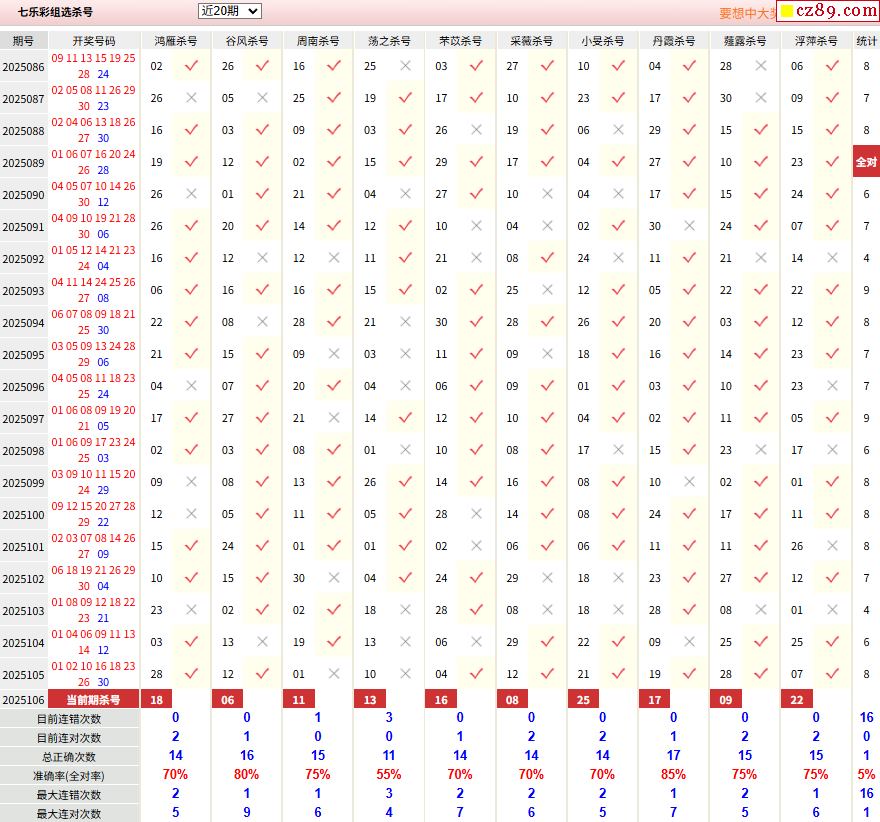Click the red 当前期杀号 label

click(94, 699)
